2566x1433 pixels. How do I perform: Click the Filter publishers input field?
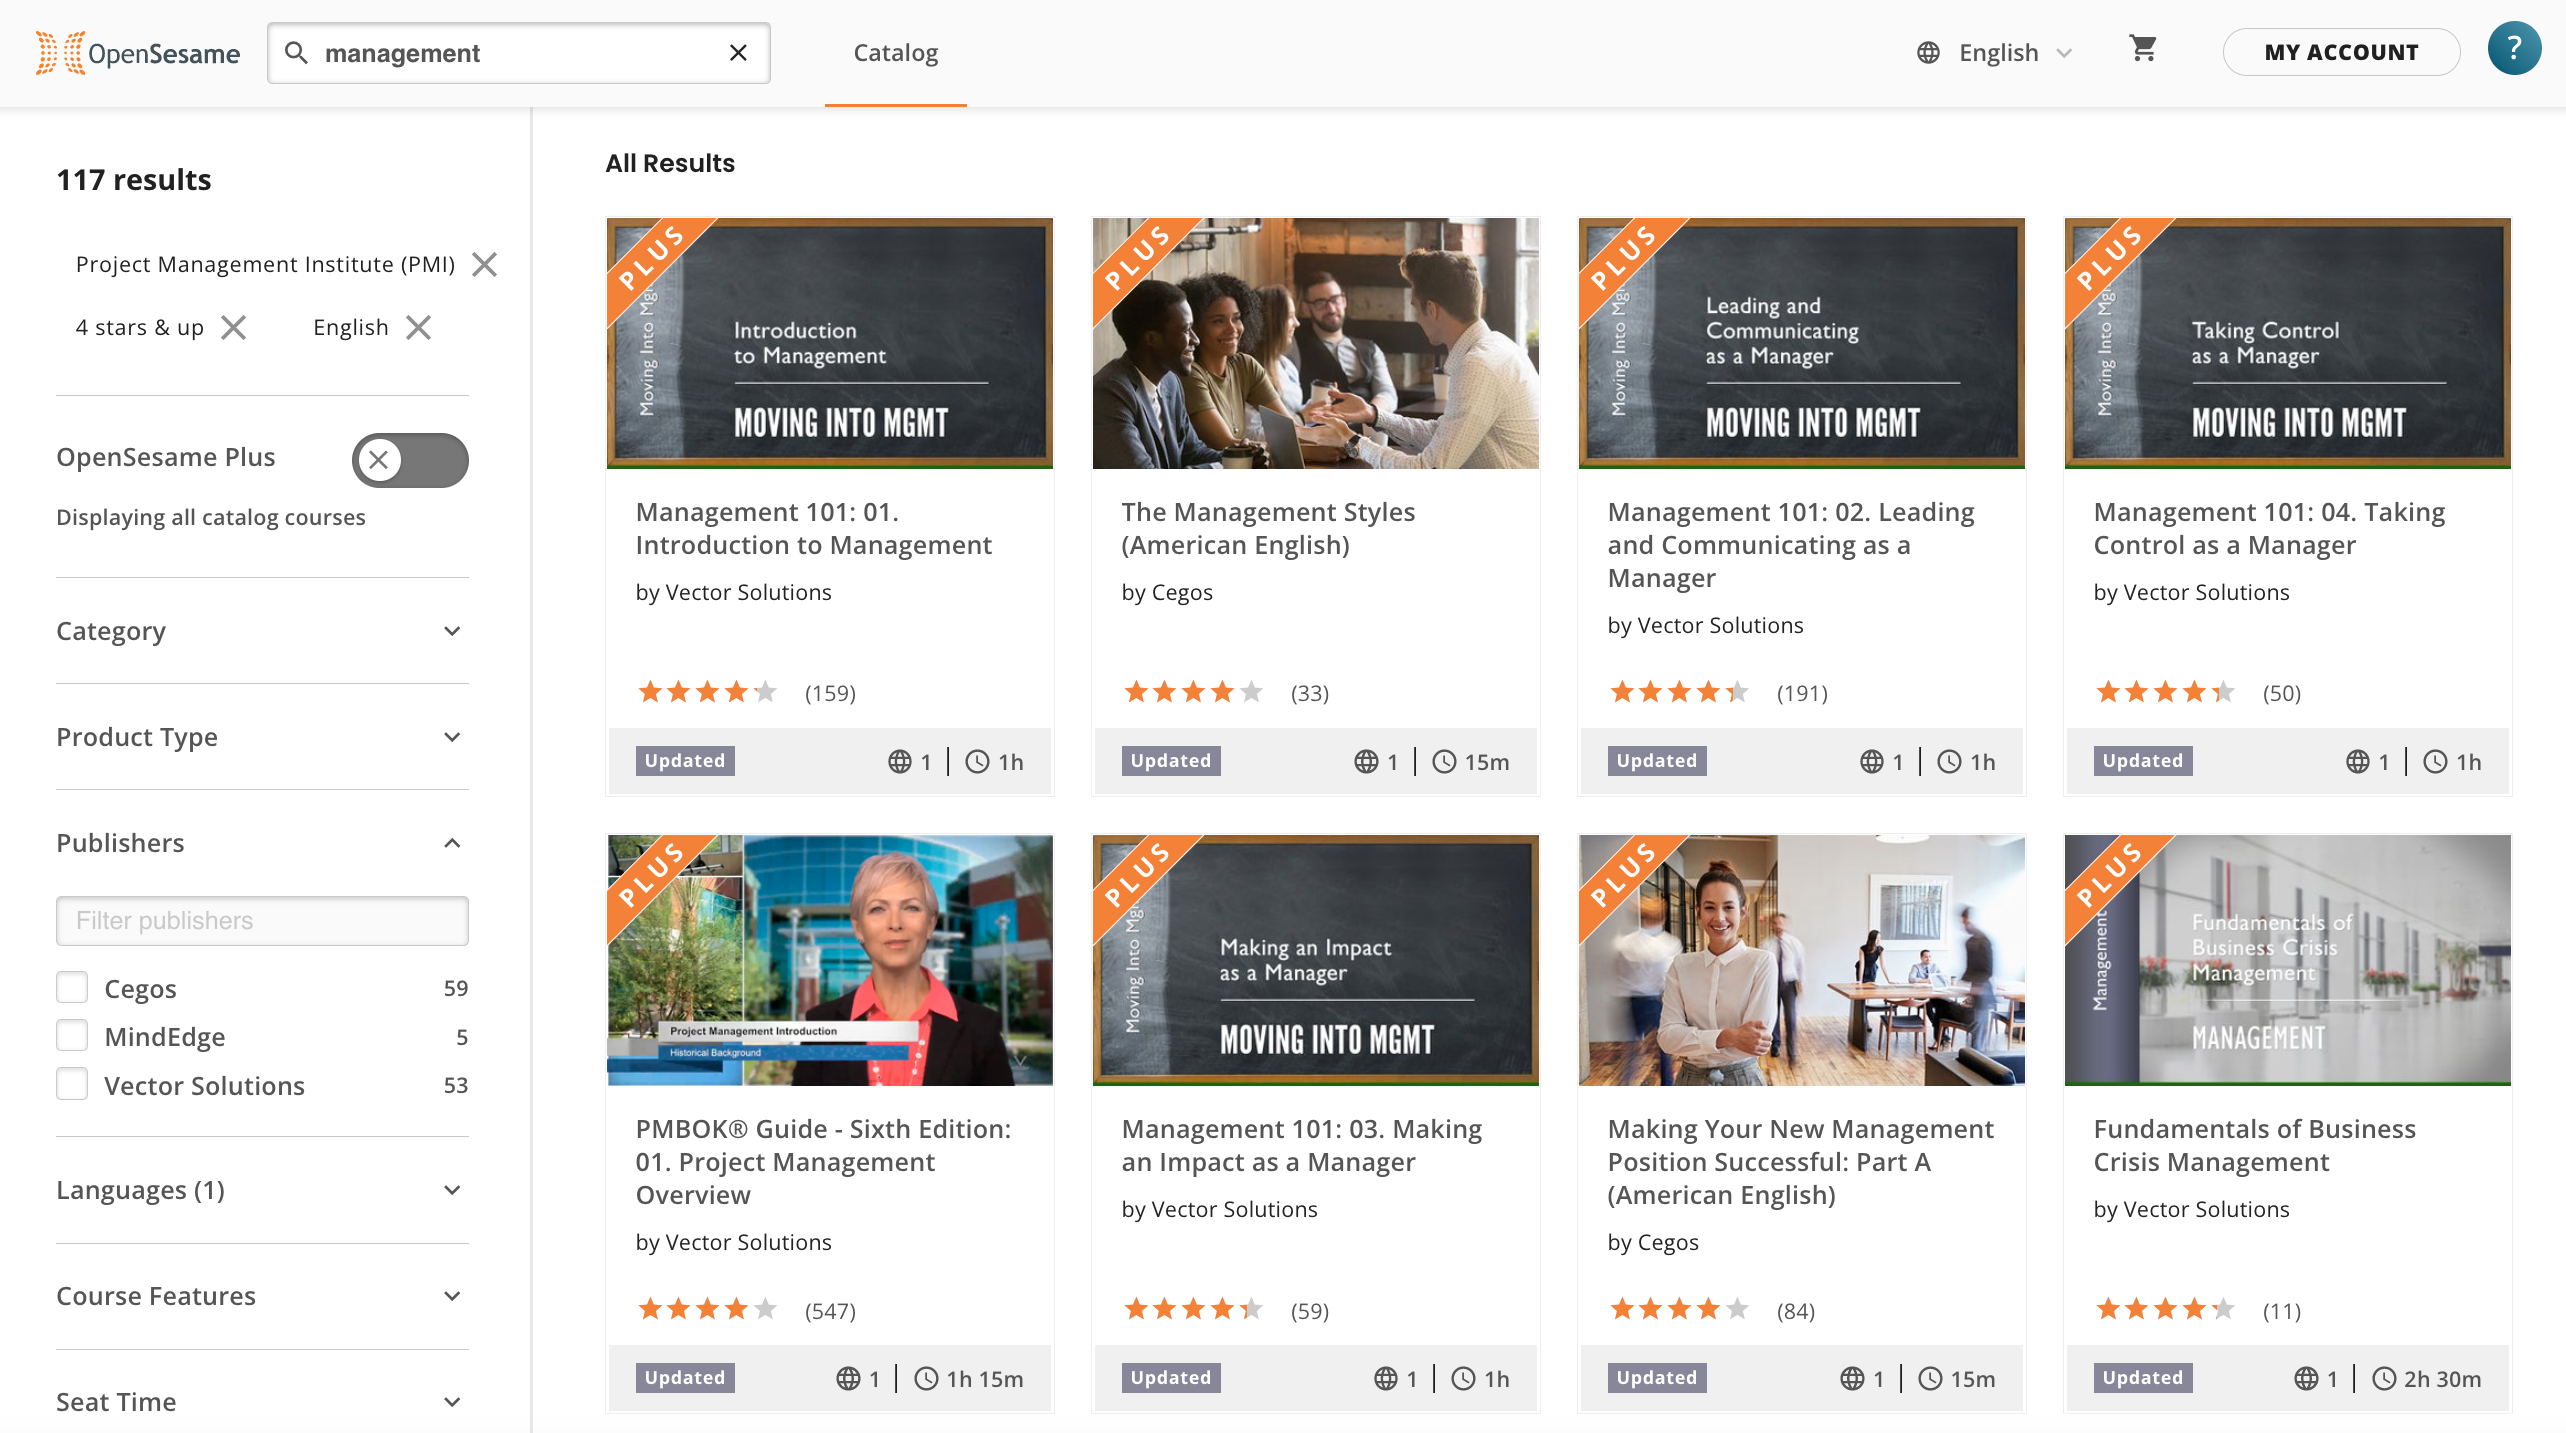pos(262,921)
